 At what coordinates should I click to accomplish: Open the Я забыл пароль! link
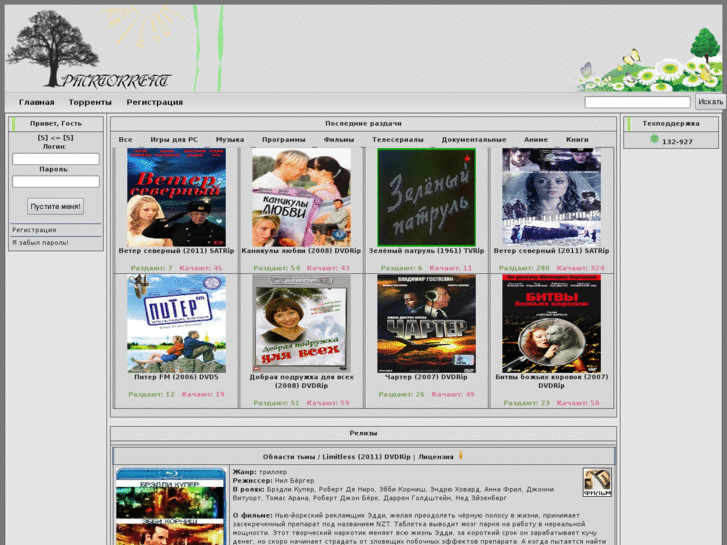(40, 243)
